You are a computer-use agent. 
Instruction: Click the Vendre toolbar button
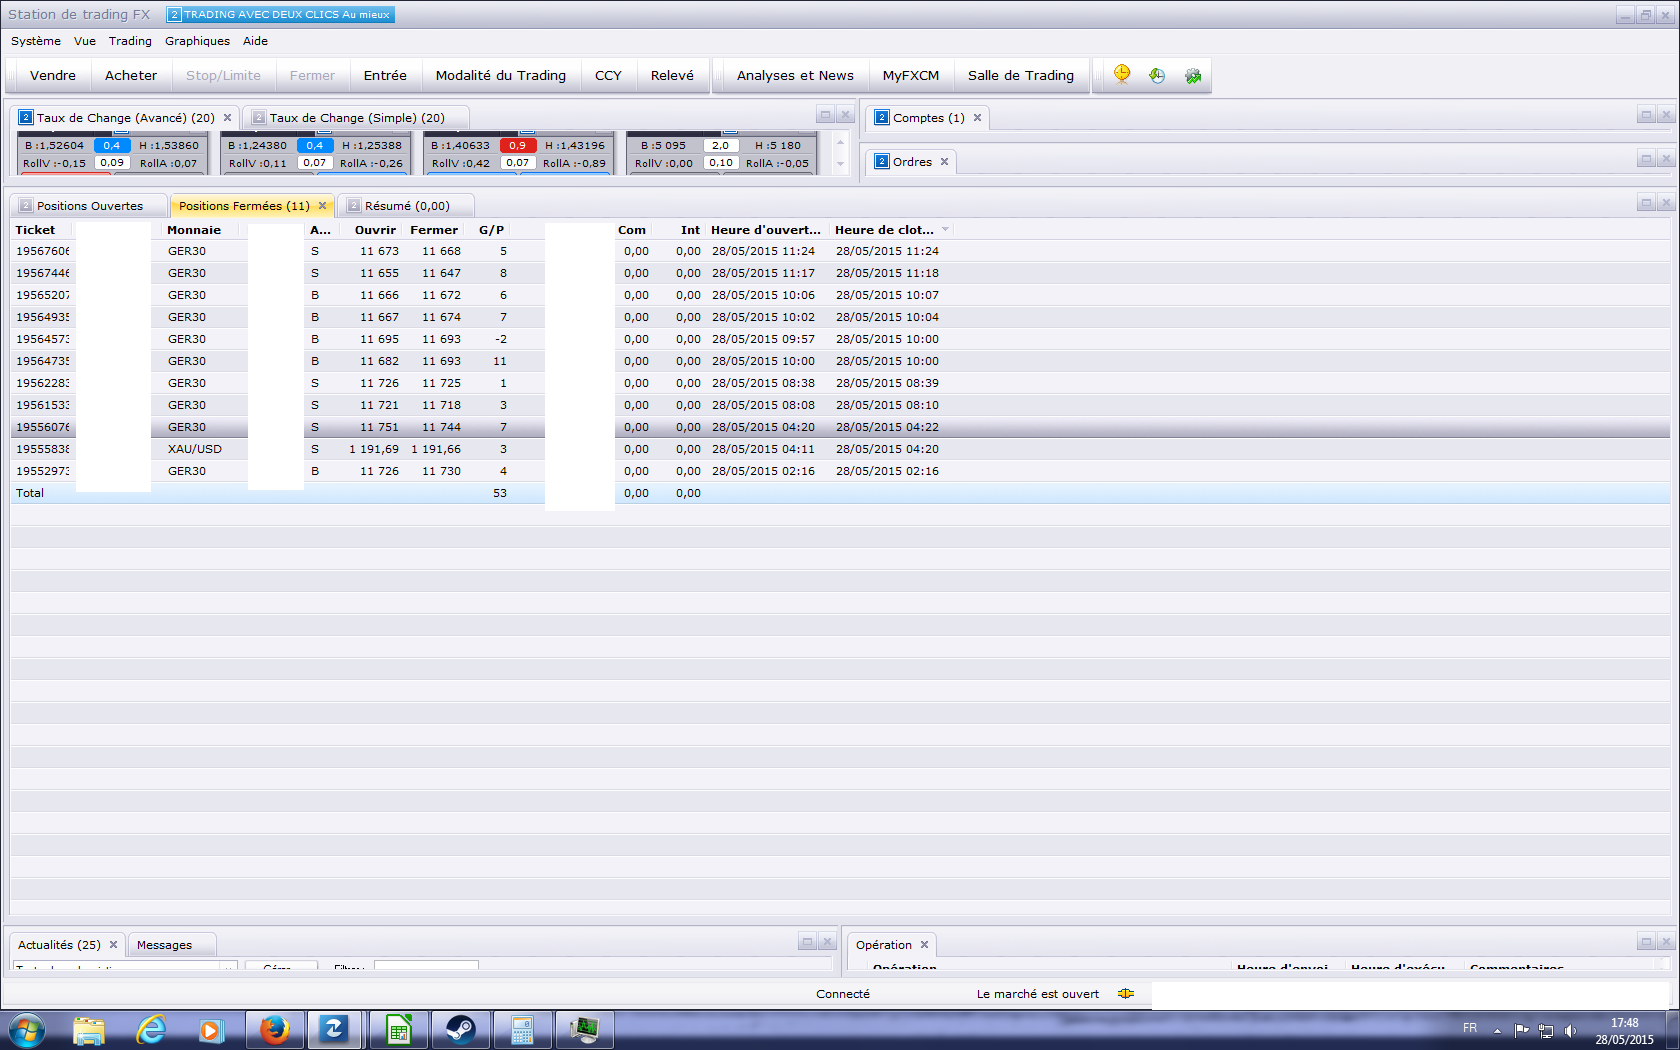coord(53,75)
